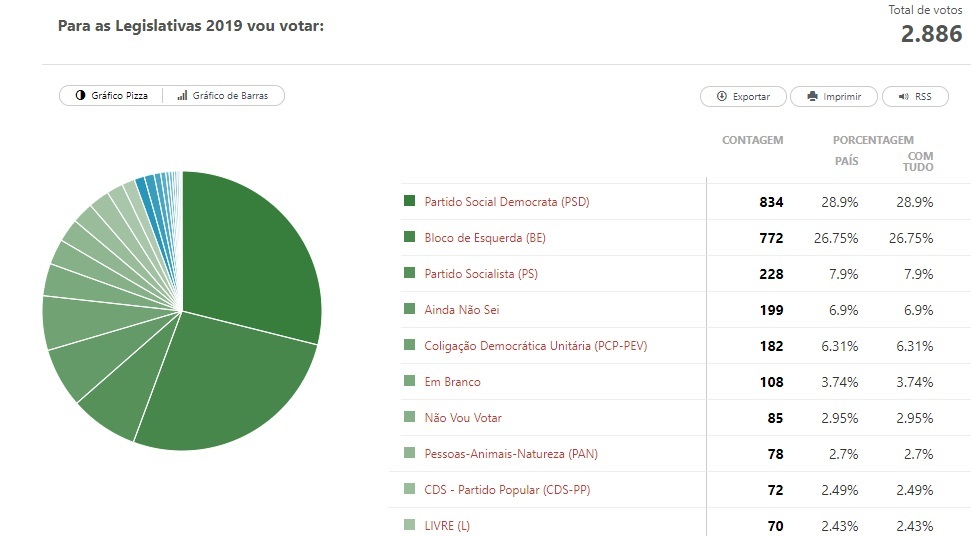The width and height of the screenshot is (971, 536).
Task: Switch to Gráfico Pizza view
Action: 111,96
